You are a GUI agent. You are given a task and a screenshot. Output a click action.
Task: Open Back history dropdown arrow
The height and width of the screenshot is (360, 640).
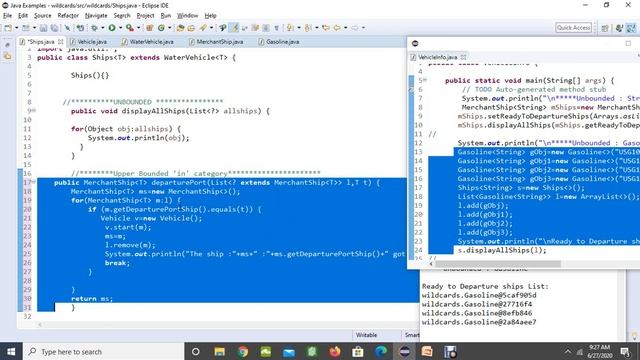click(345, 28)
